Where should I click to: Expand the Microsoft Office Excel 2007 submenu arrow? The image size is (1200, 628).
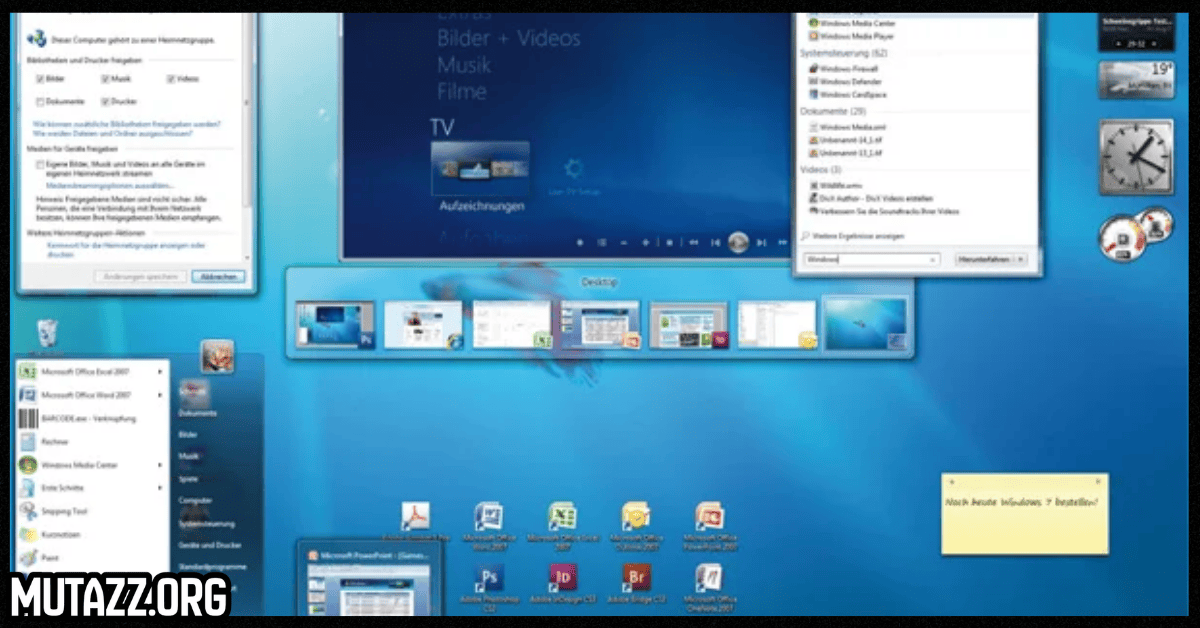click(161, 371)
